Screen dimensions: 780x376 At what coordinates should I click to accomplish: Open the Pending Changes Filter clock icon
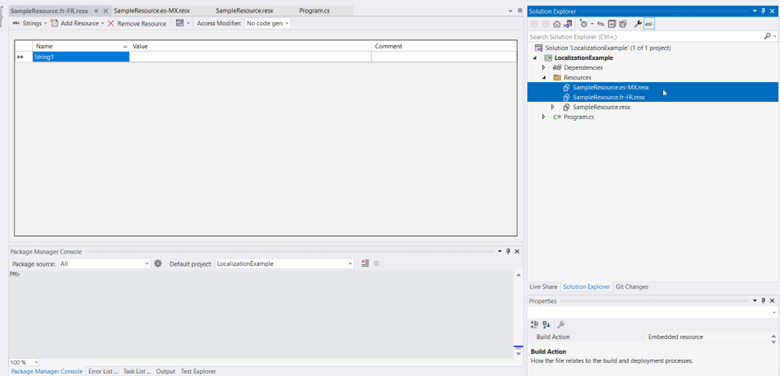(584, 24)
